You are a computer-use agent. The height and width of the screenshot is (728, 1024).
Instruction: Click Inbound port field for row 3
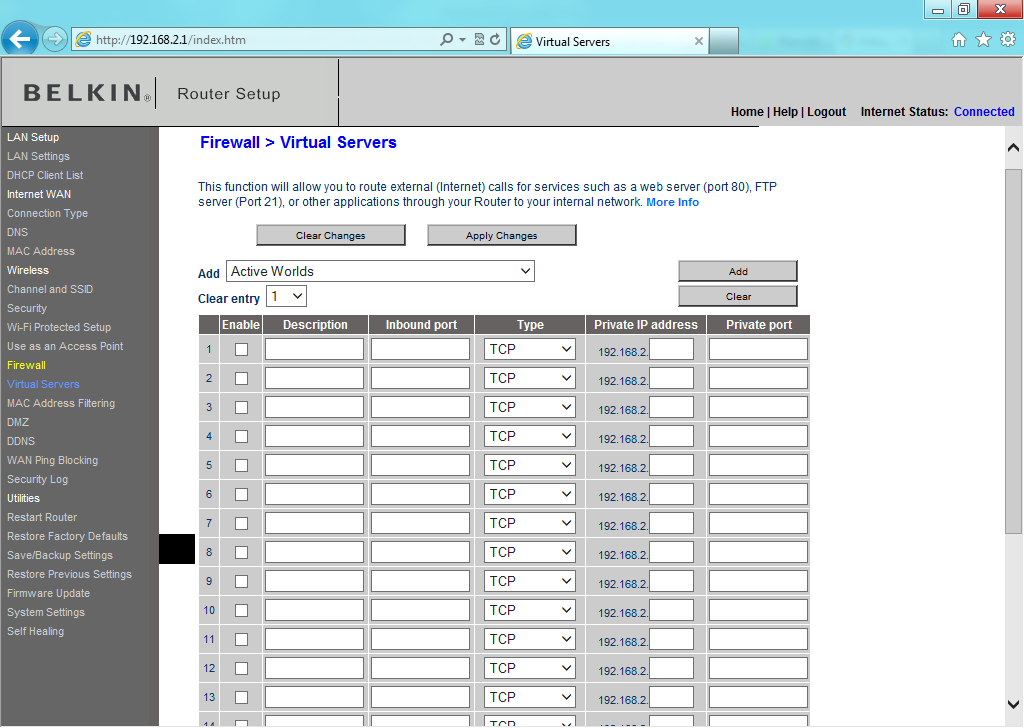[421, 407]
